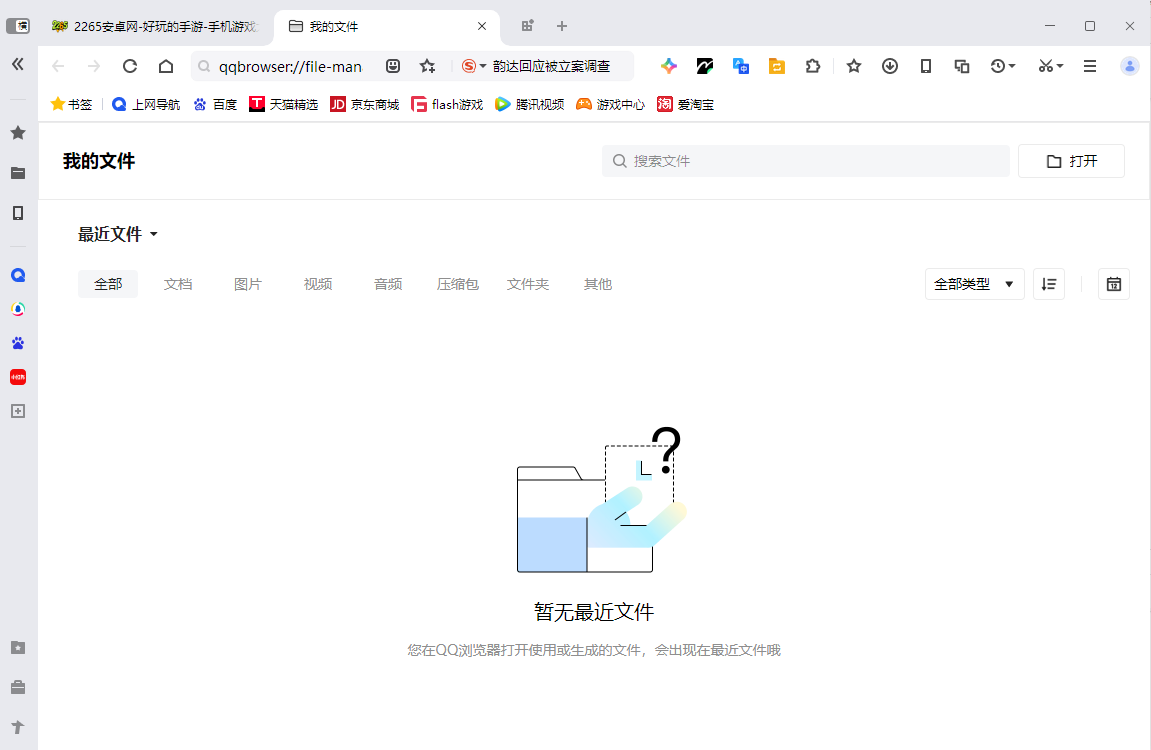1151x750 pixels.
Task: Click the 打开 button to open files
Action: (x=1071, y=161)
